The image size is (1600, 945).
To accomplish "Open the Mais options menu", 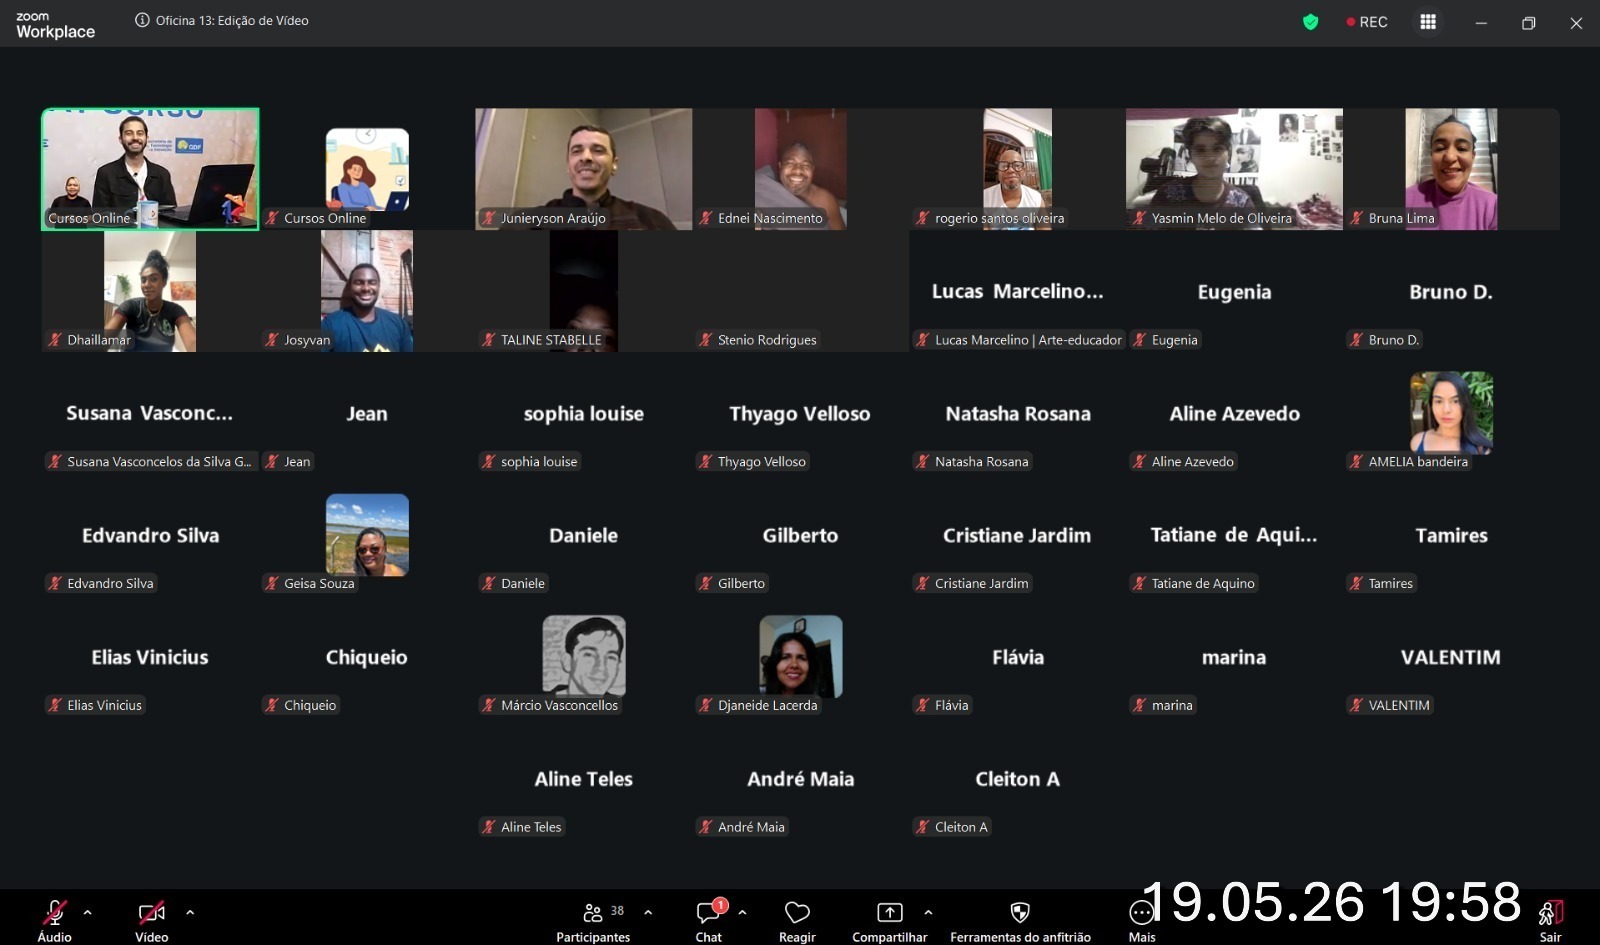I will tap(1141, 912).
